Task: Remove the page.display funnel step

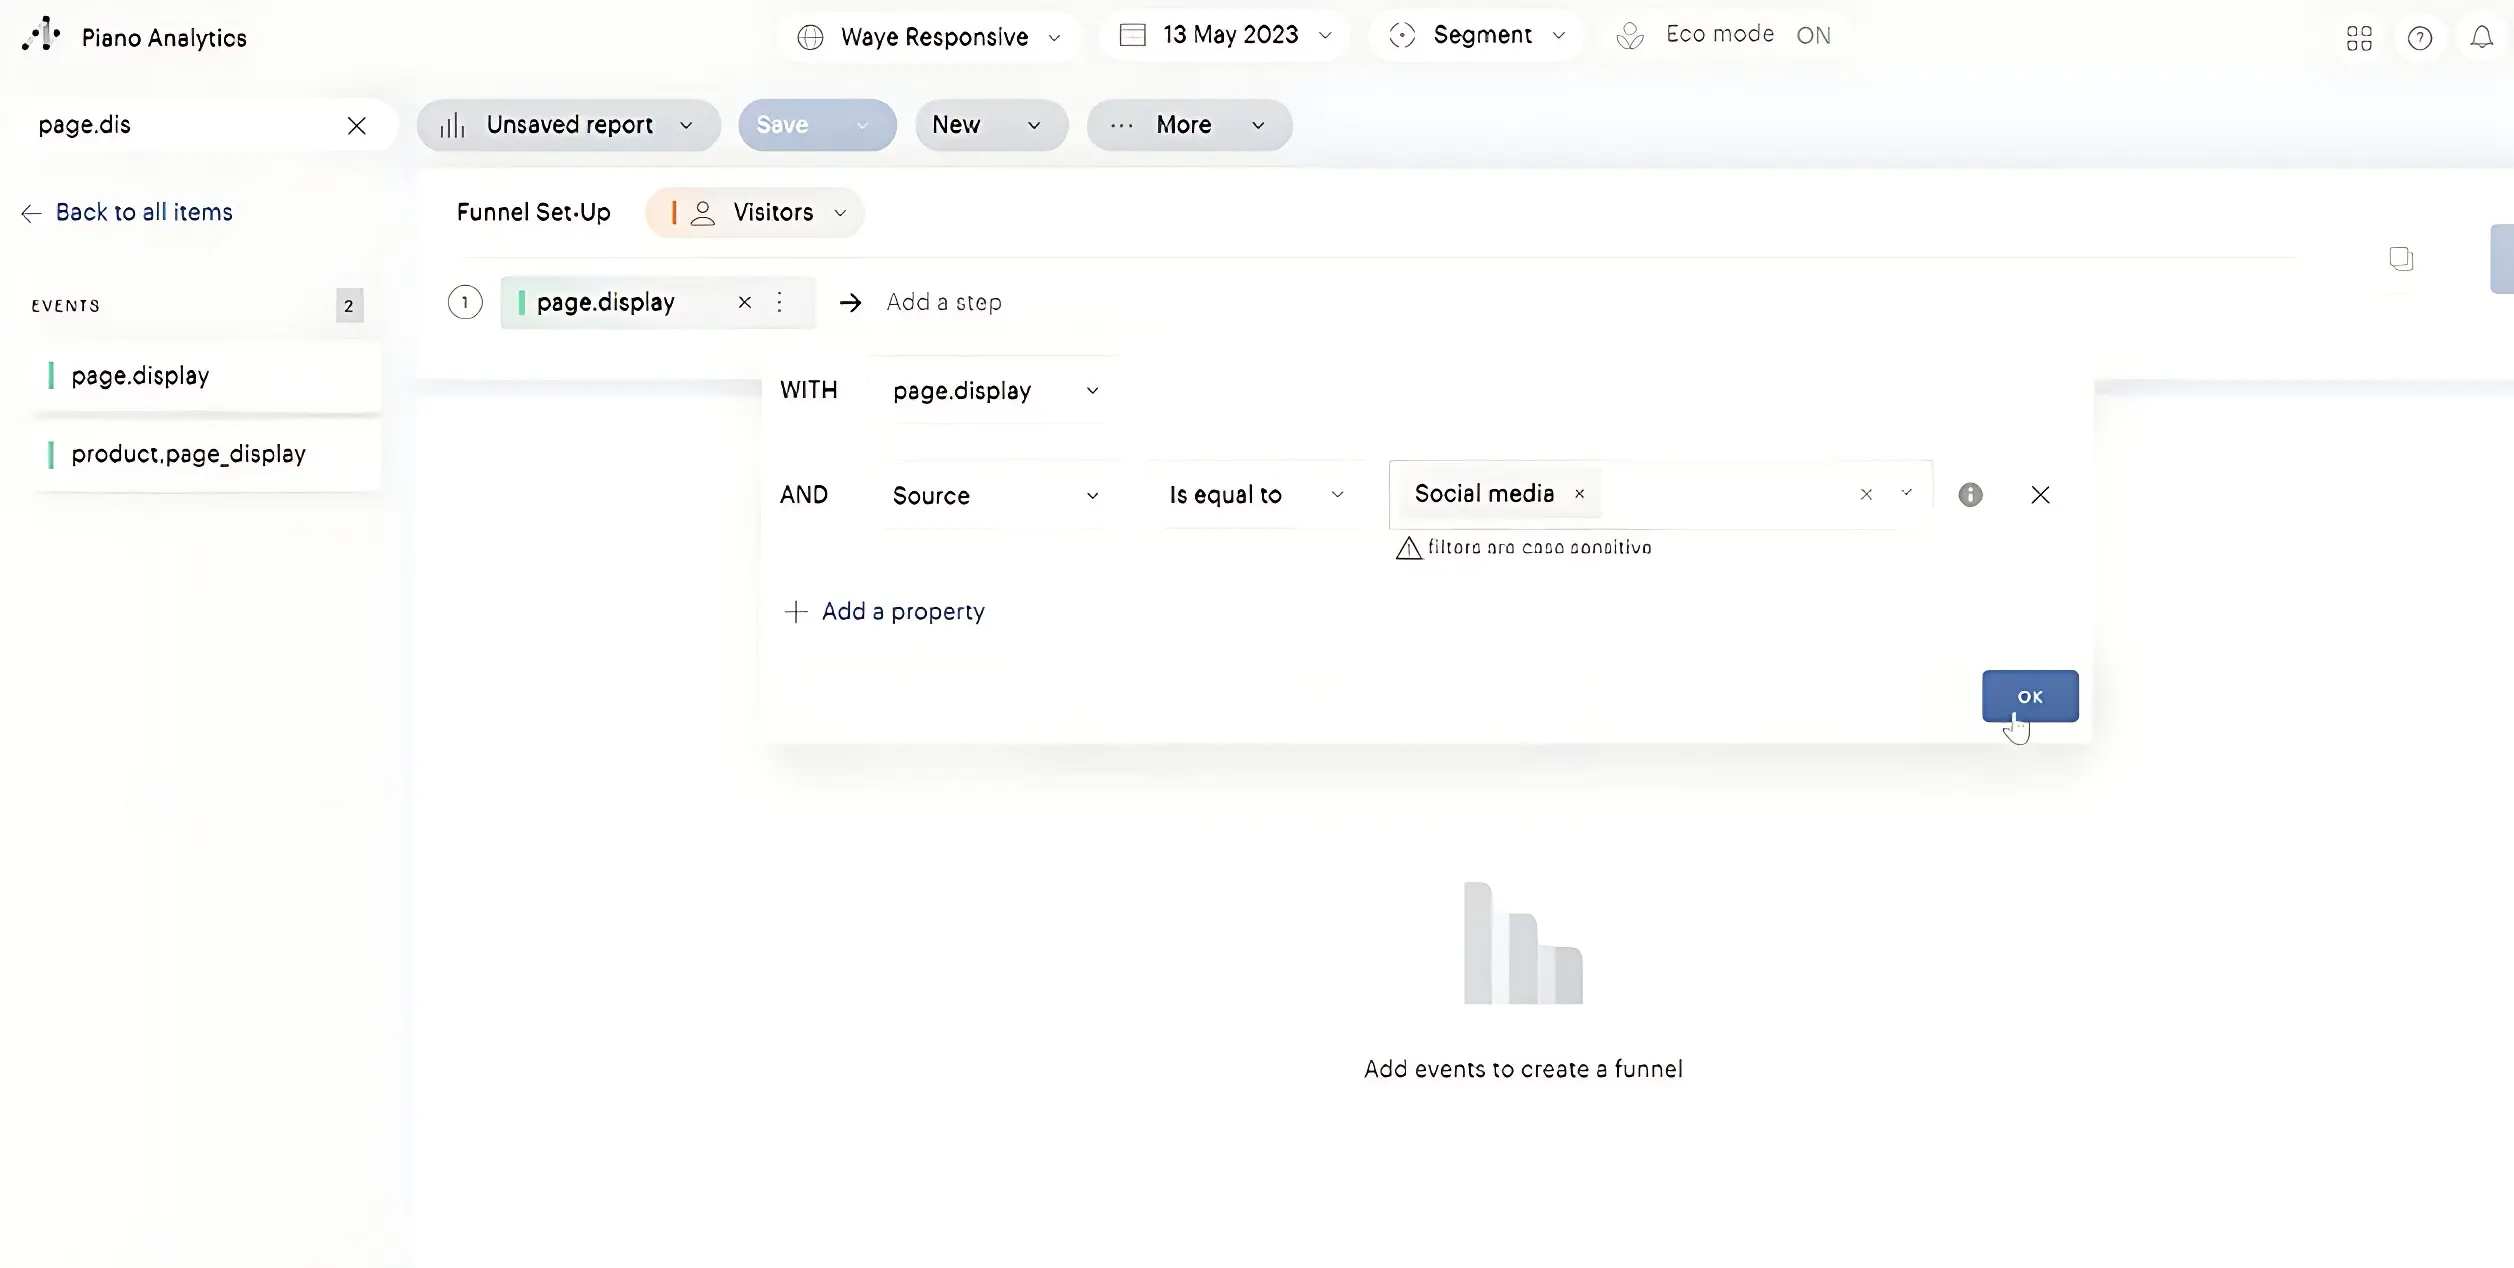Action: pos(744,302)
